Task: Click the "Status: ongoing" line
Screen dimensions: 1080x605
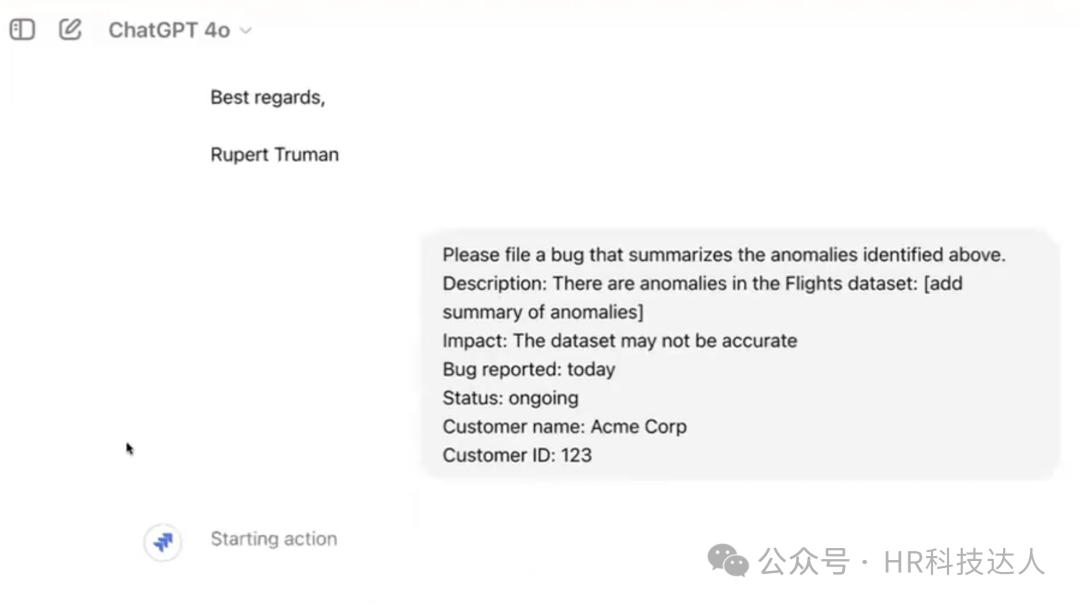Action: [x=510, y=398]
